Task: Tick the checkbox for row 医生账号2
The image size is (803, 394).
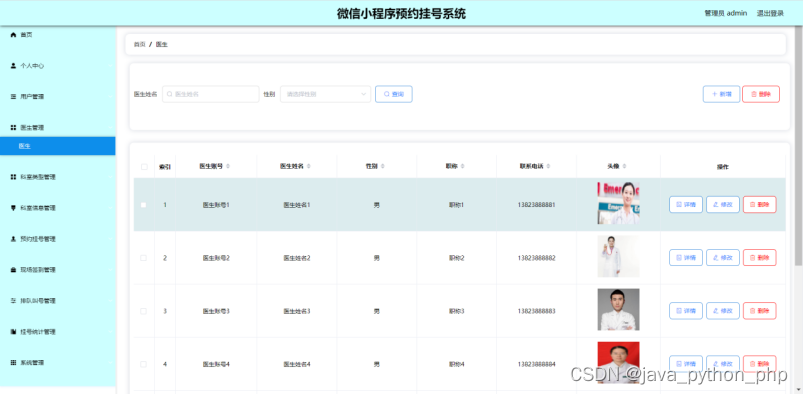Action: point(144,258)
